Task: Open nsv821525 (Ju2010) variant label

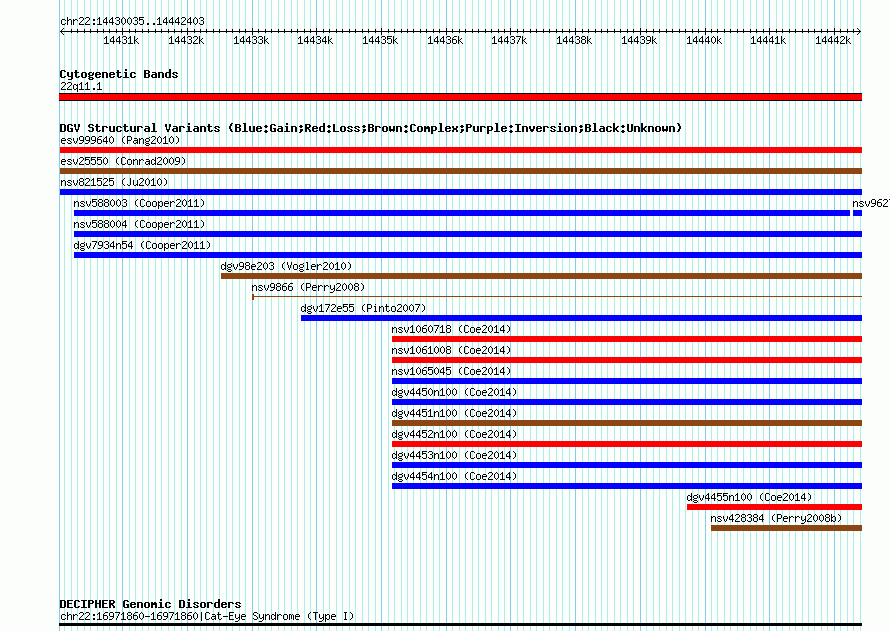Action: pyautogui.click(x=114, y=182)
